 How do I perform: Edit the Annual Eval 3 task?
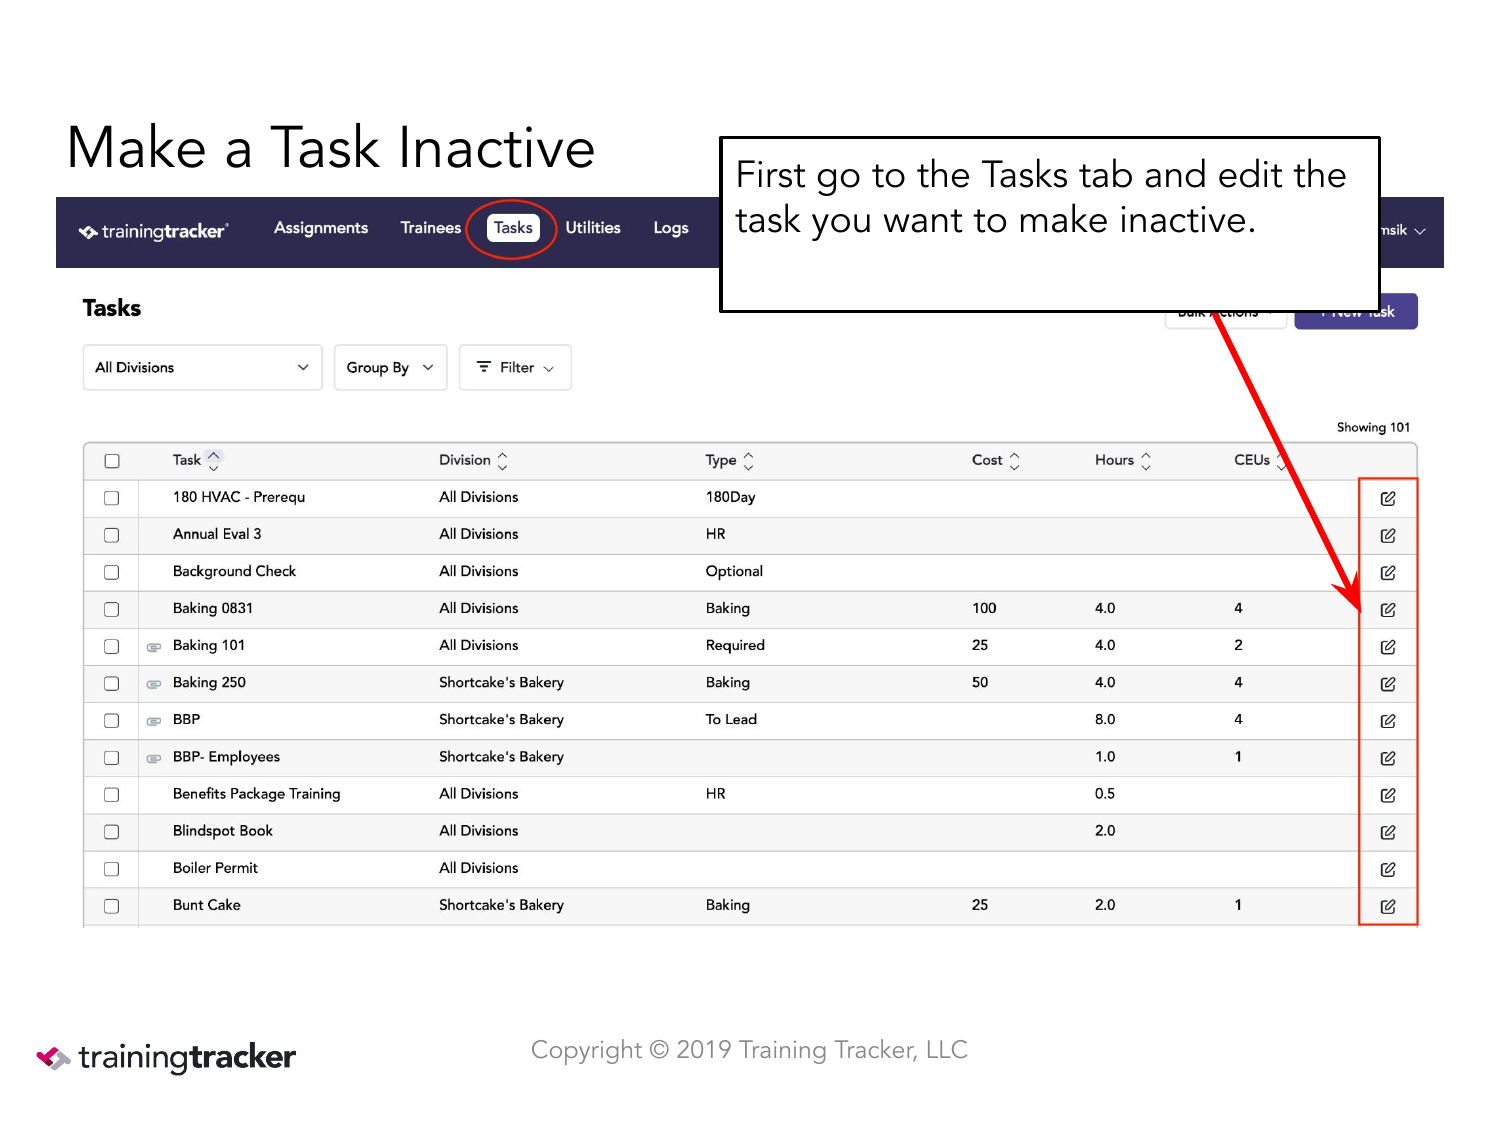1388,535
